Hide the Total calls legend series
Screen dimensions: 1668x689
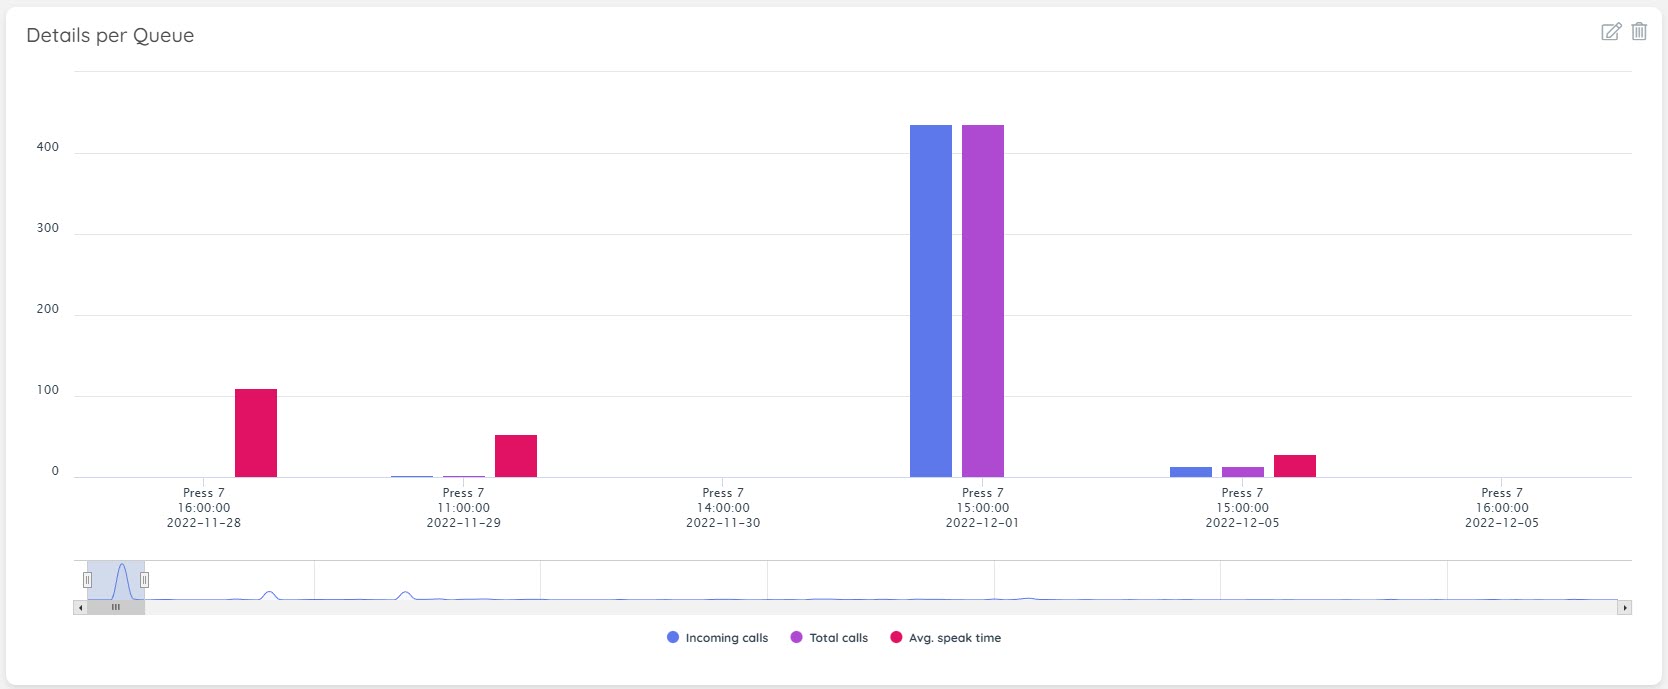(x=829, y=638)
